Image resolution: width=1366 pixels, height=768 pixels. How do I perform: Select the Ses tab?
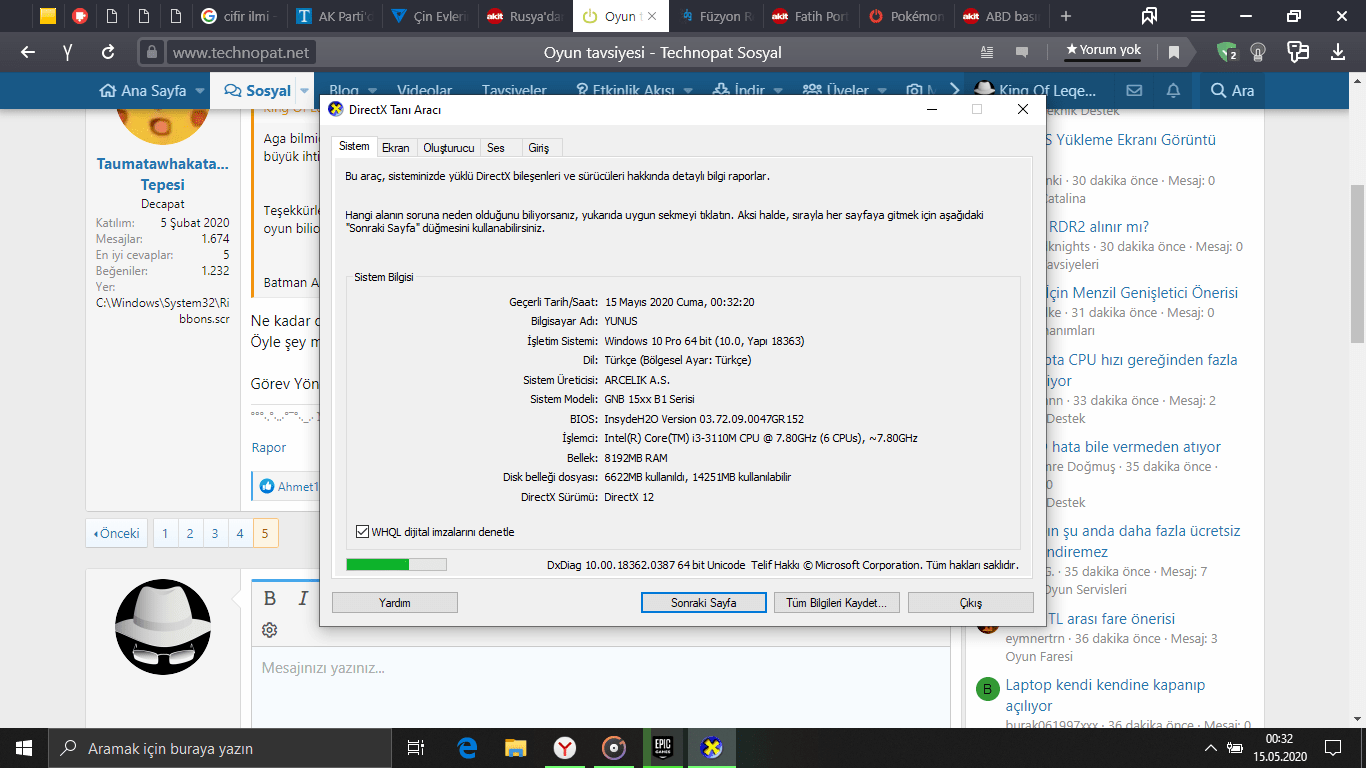coord(496,148)
